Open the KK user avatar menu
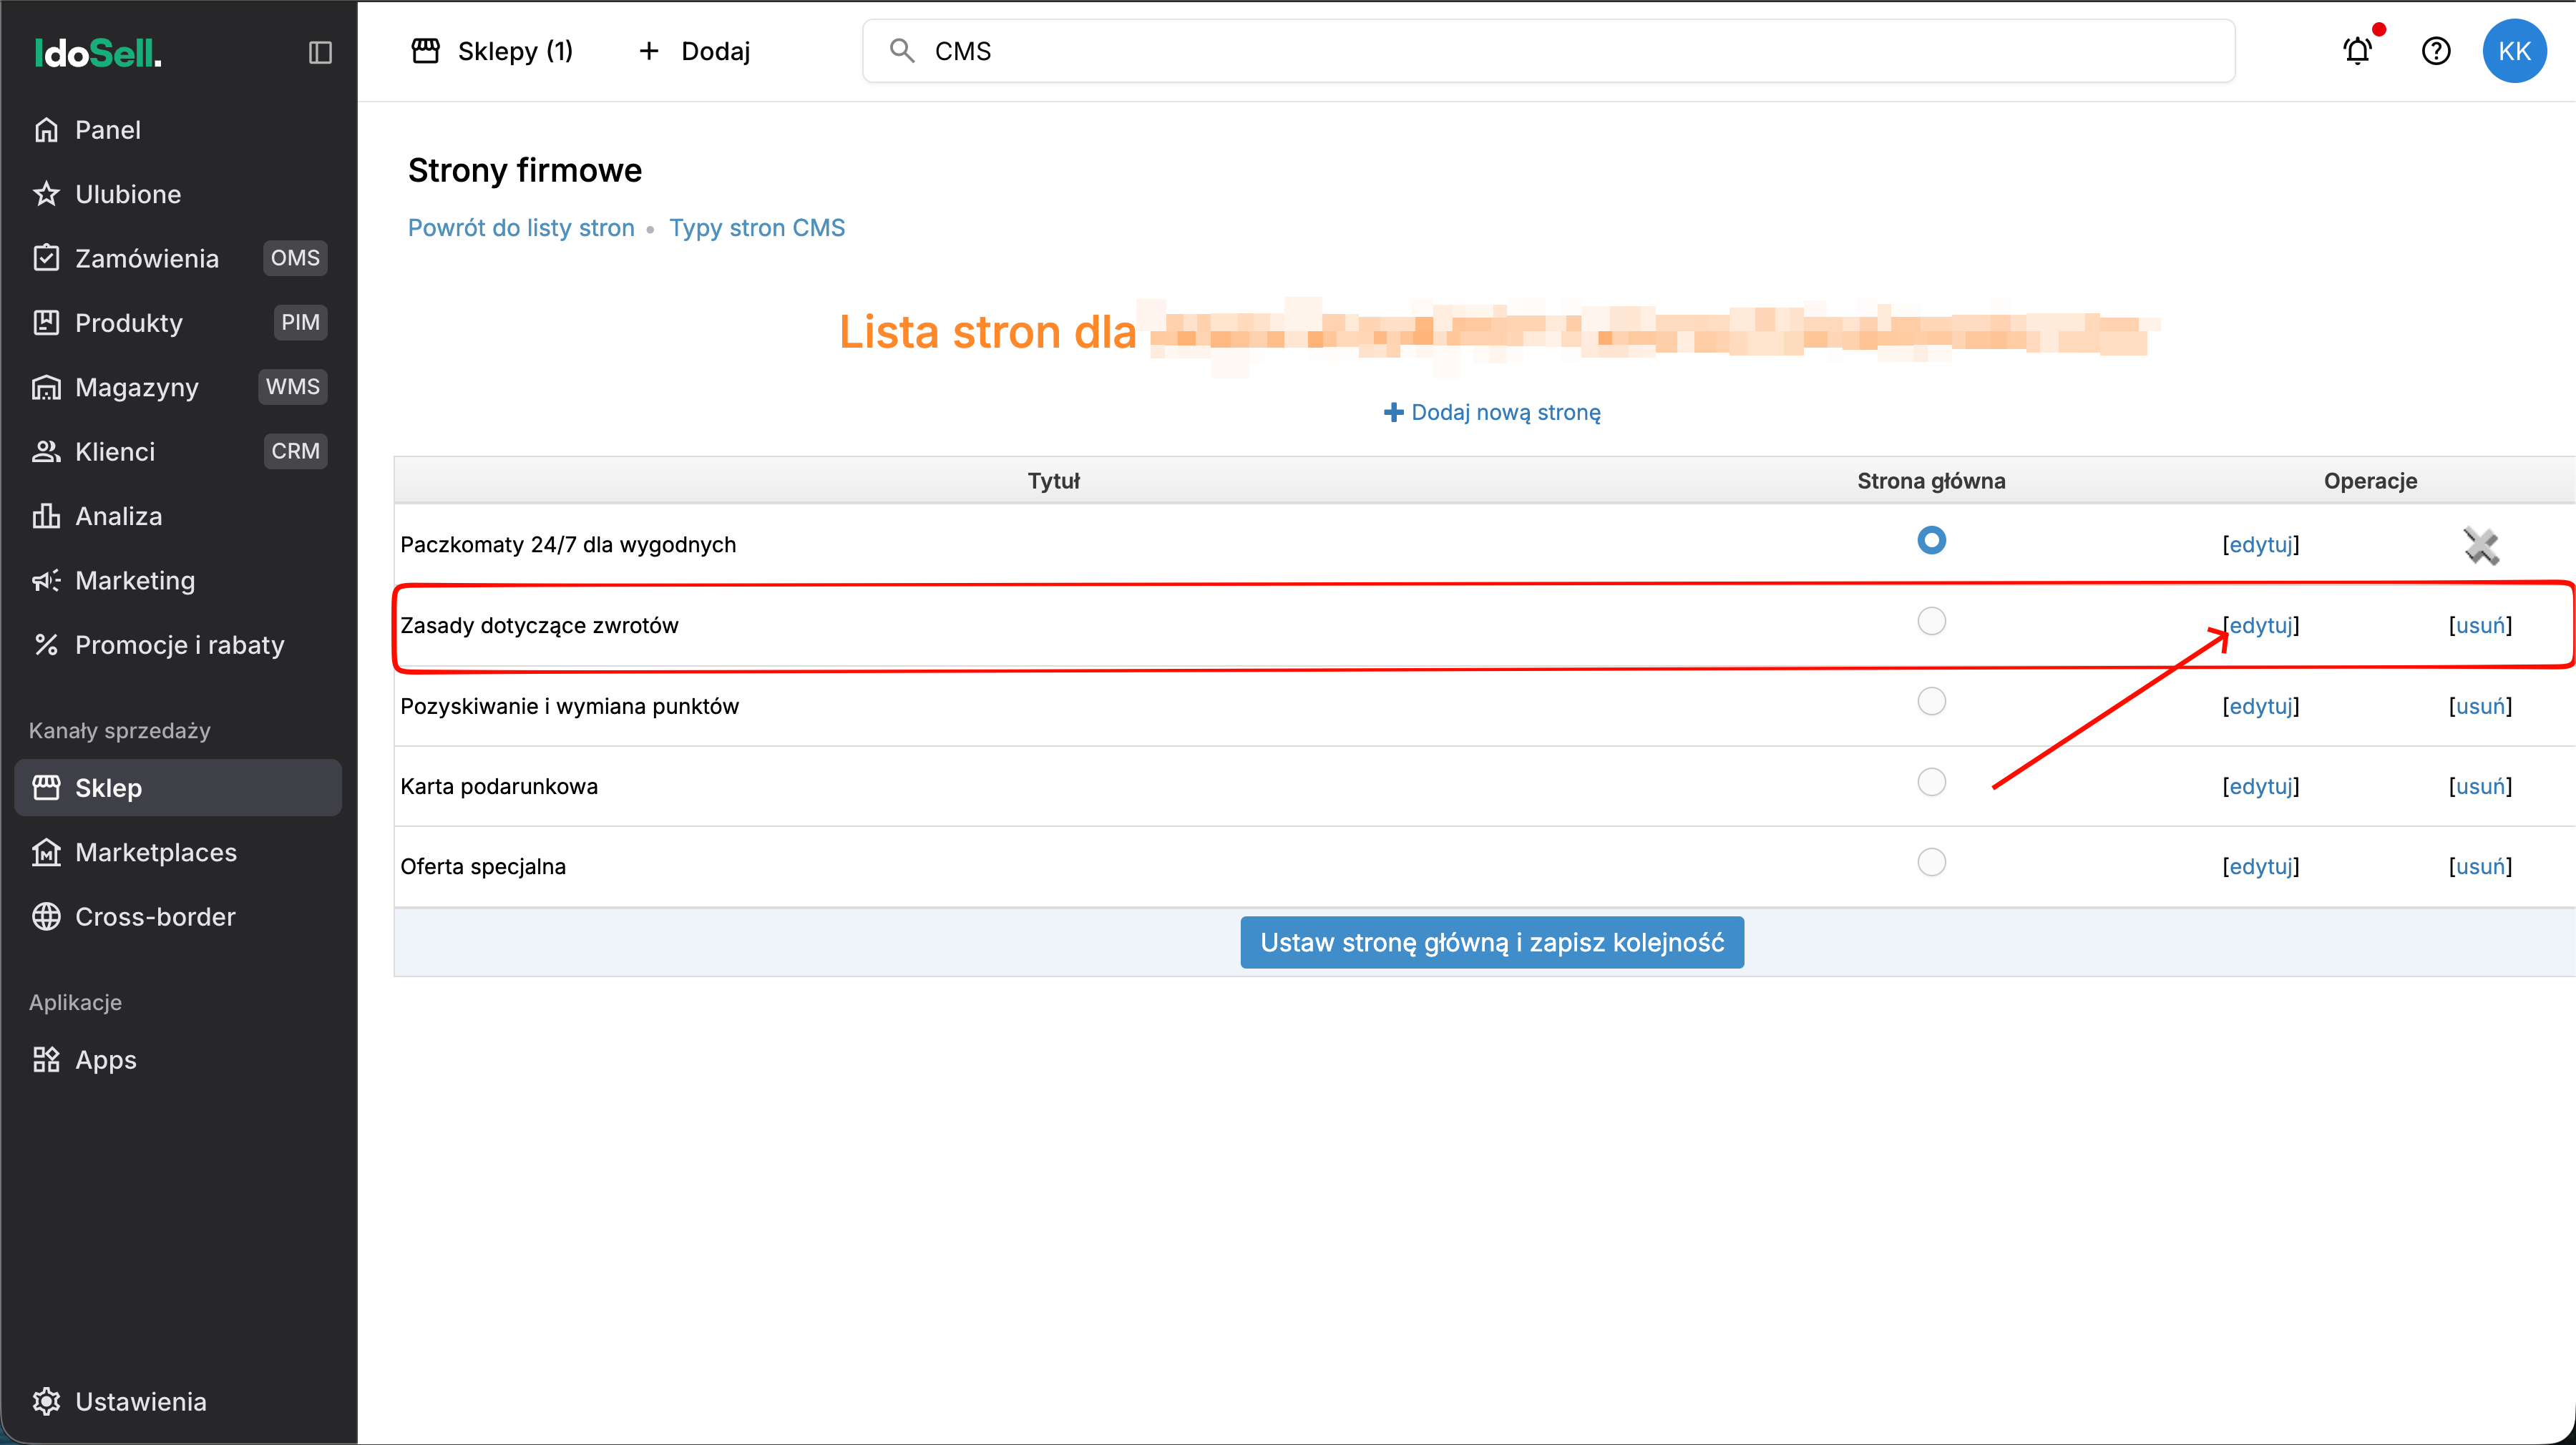 pyautogui.click(x=2514, y=51)
